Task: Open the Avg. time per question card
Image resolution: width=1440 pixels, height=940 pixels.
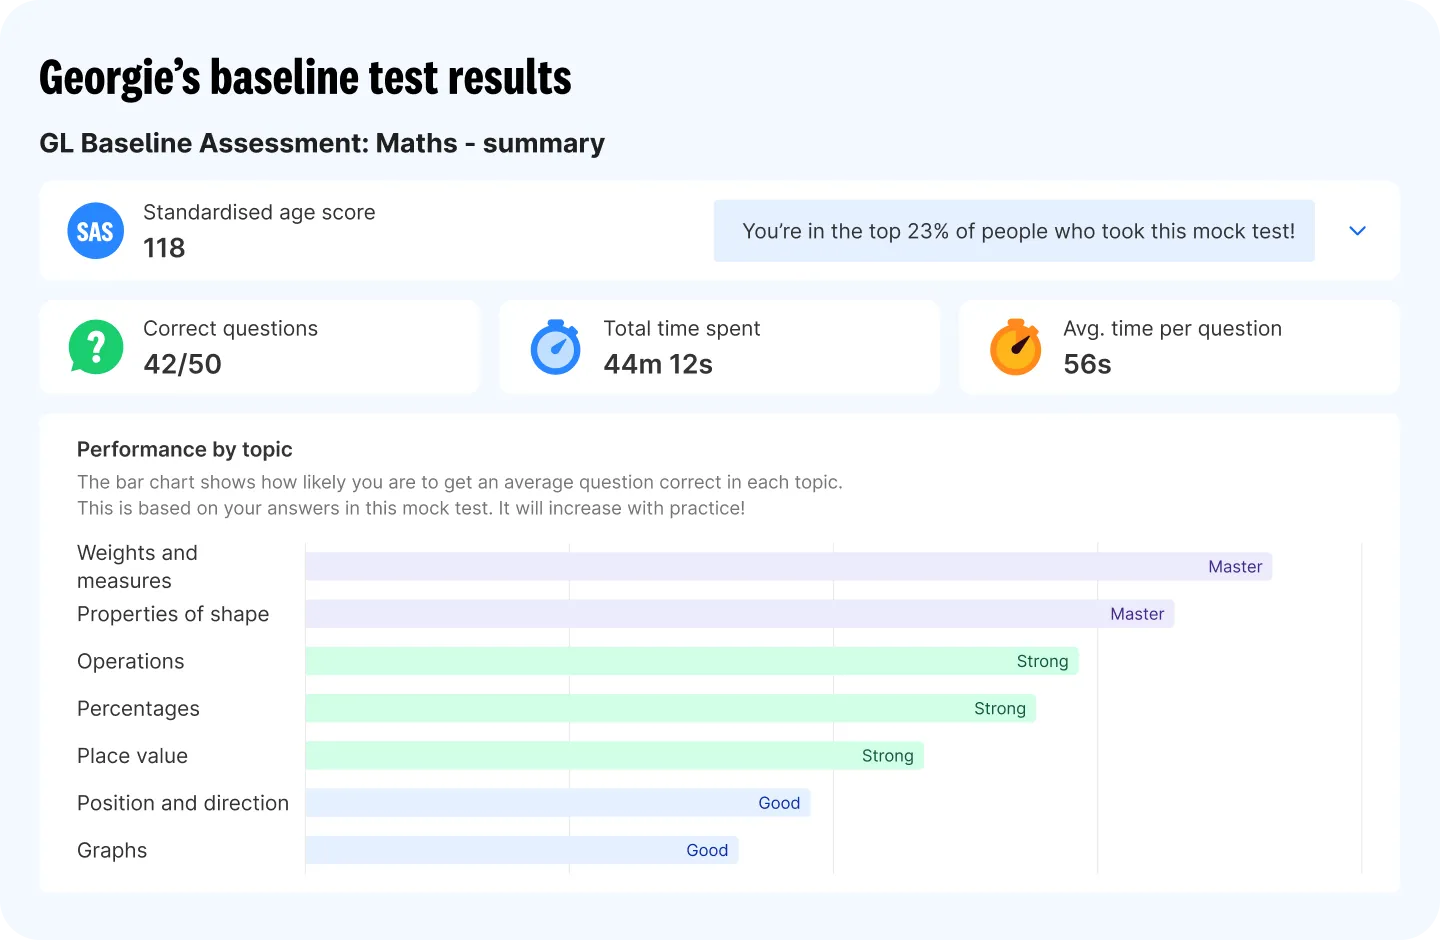Action: [1180, 347]
